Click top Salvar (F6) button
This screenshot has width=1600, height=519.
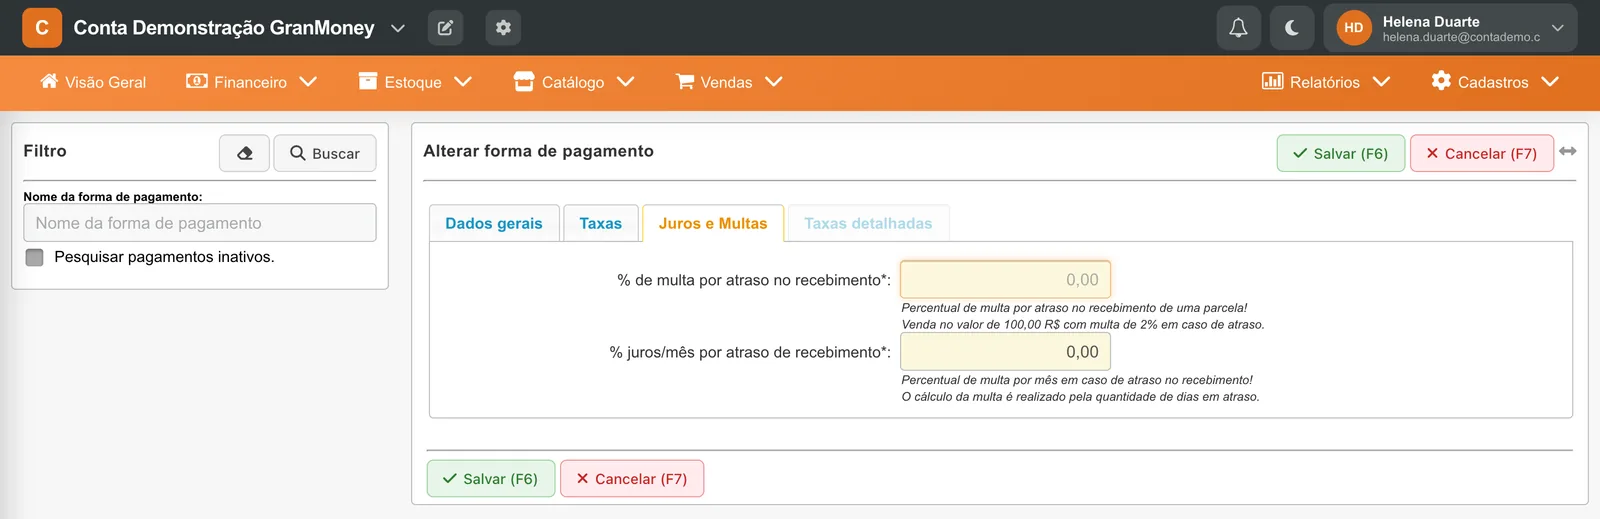click(x=1341, y=153)
